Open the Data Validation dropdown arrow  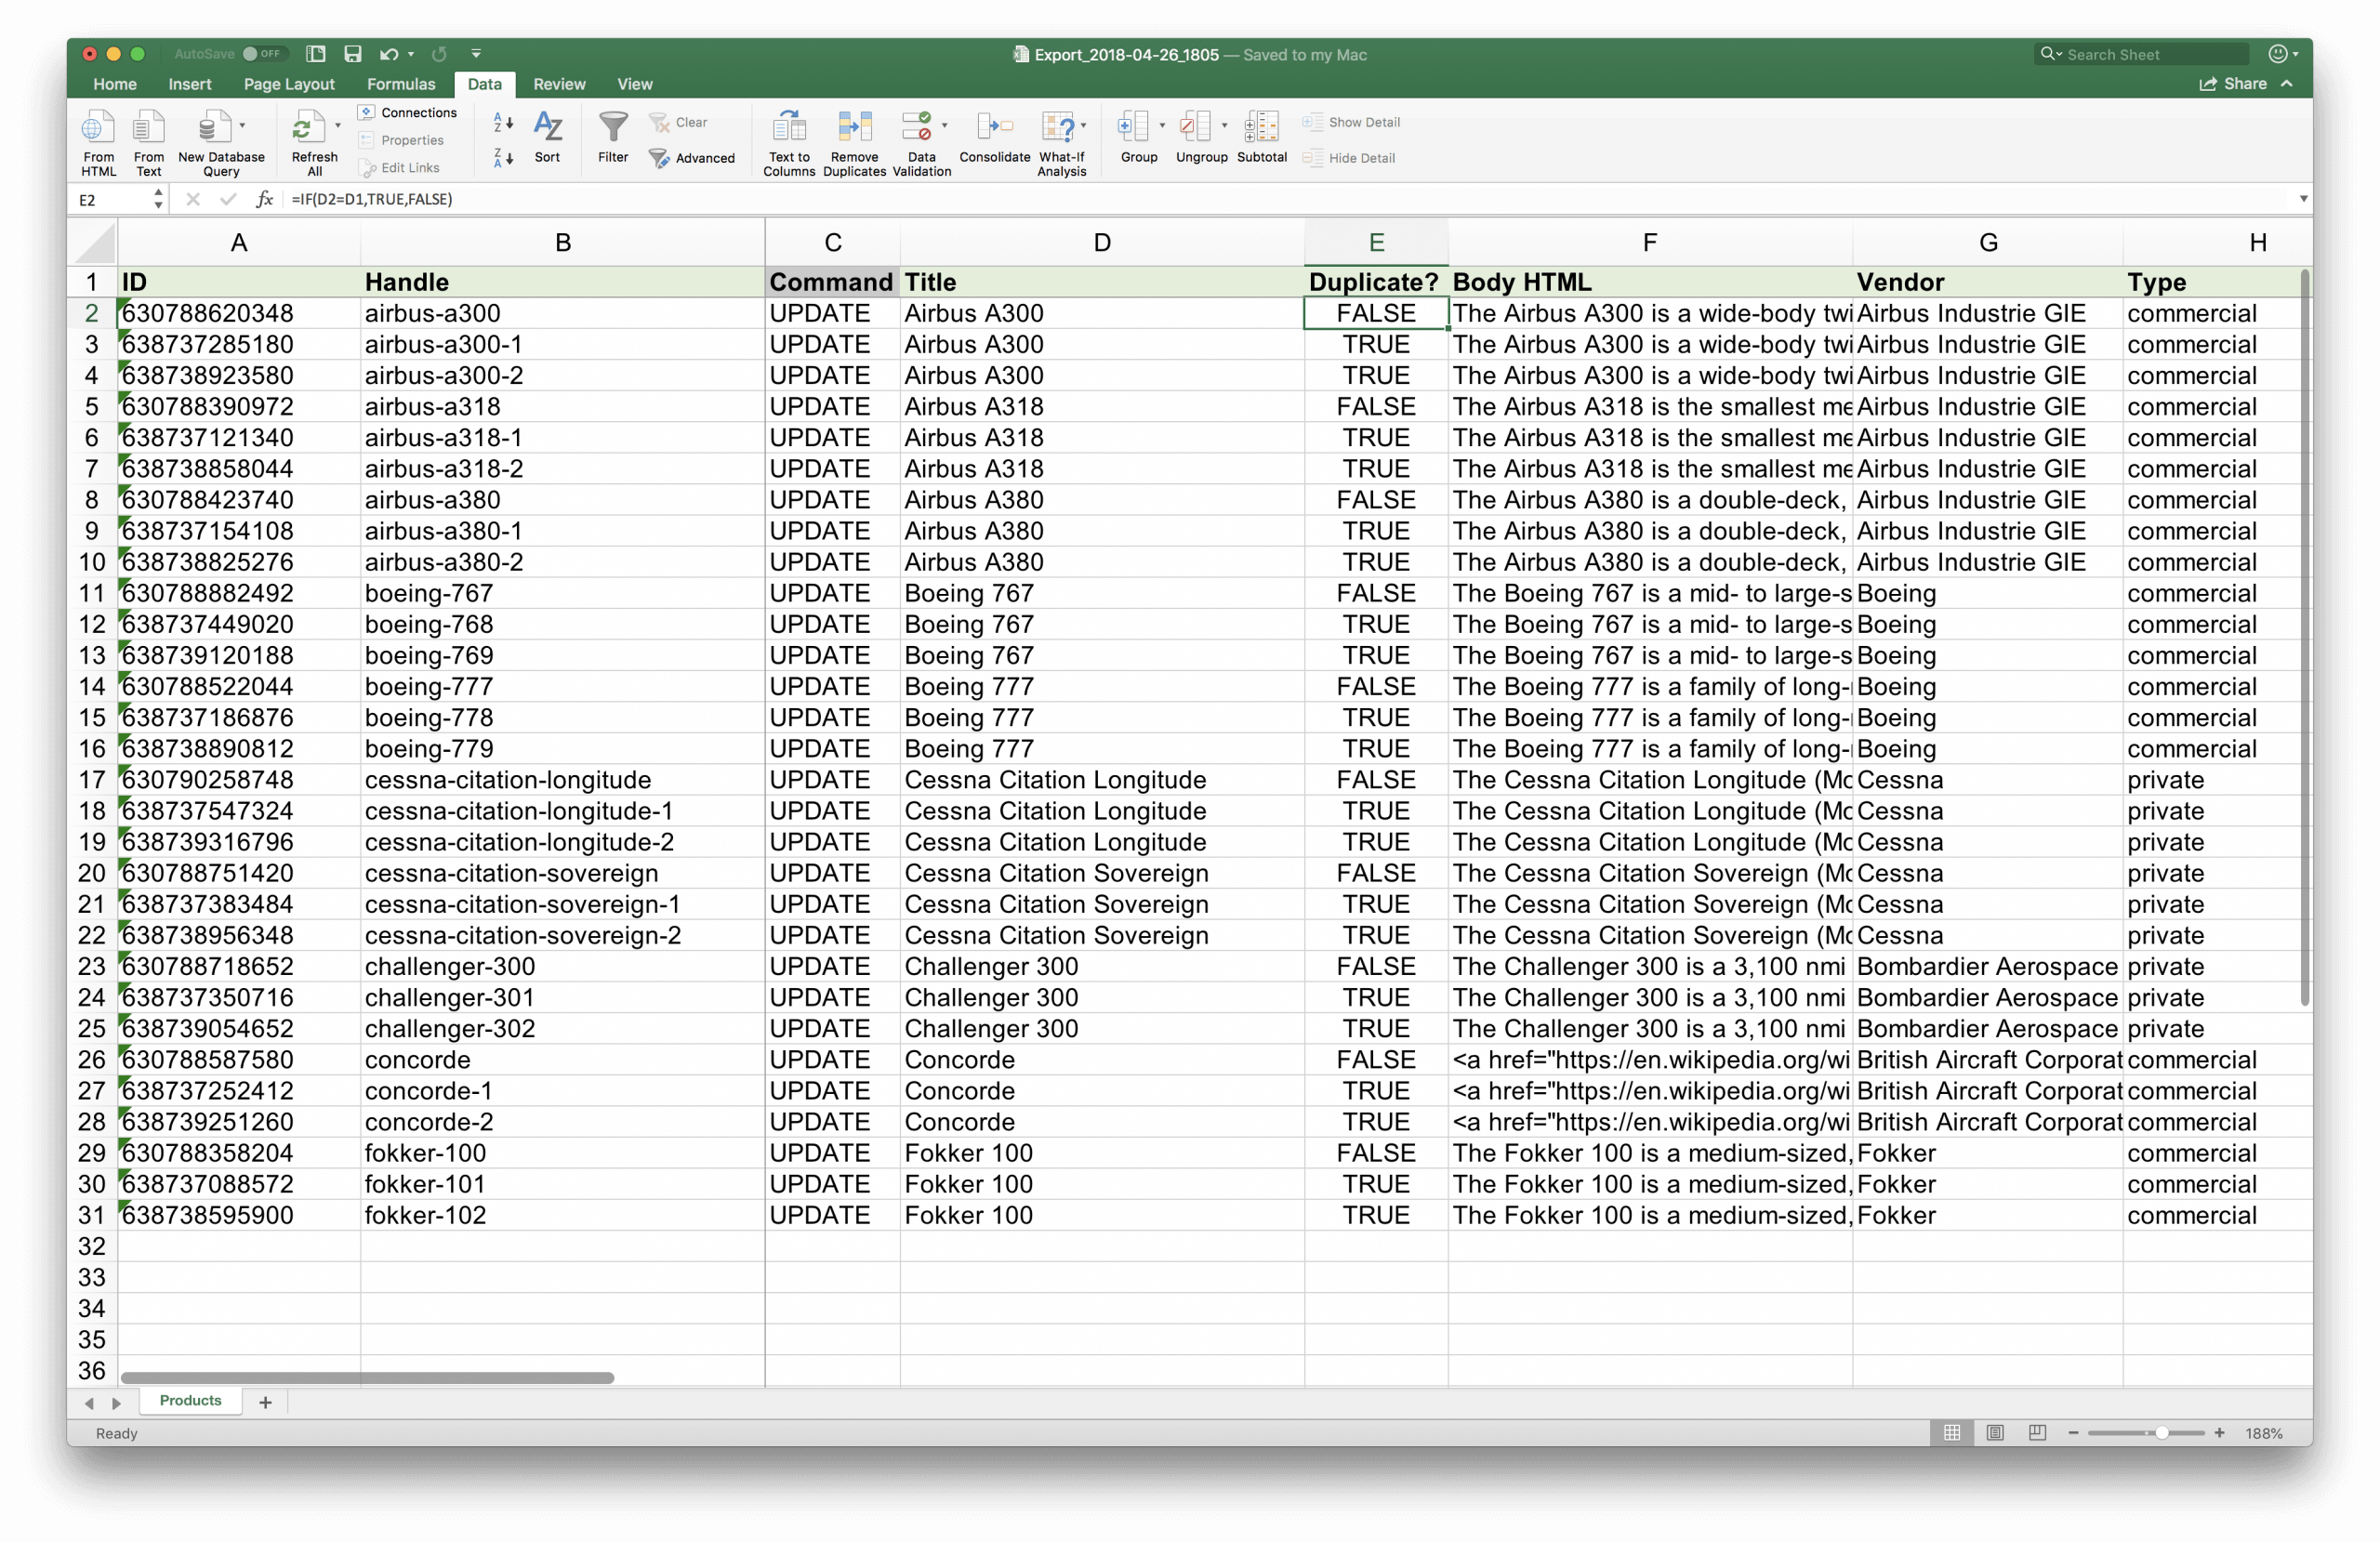coord(945,126)
